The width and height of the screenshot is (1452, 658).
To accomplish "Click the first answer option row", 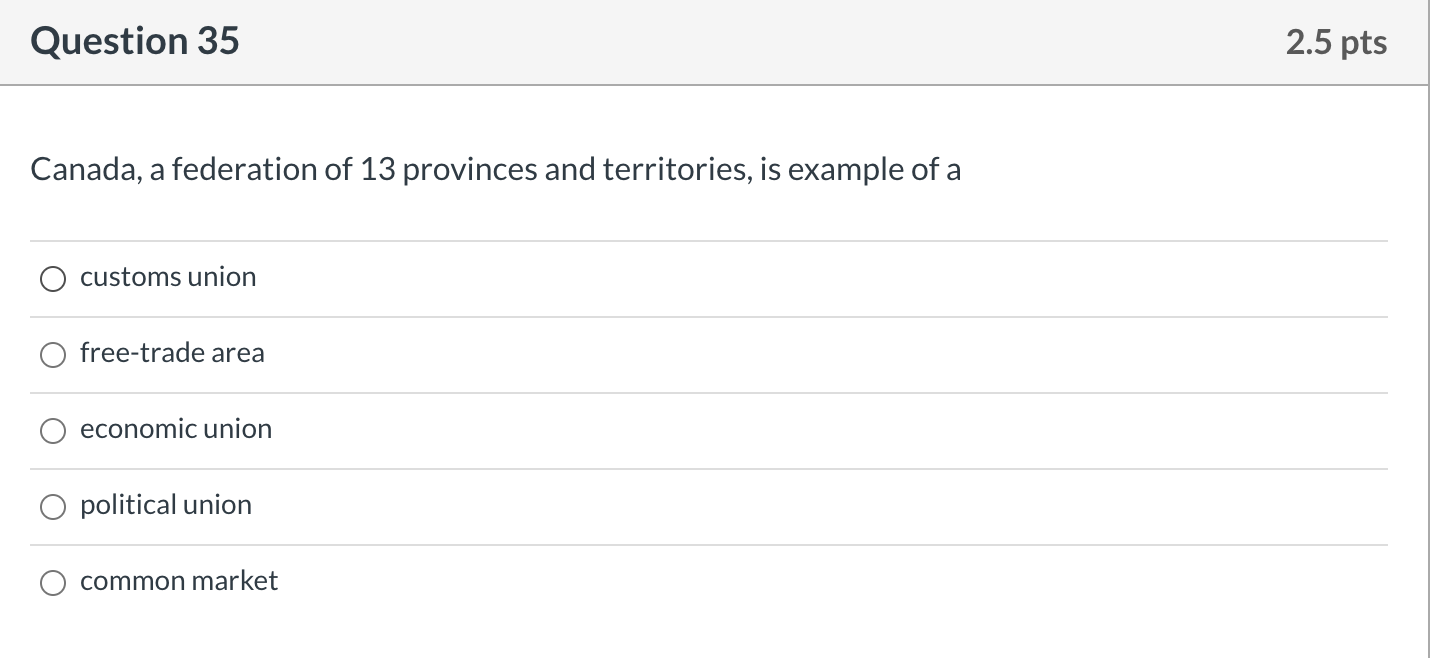I will (700, 278).
